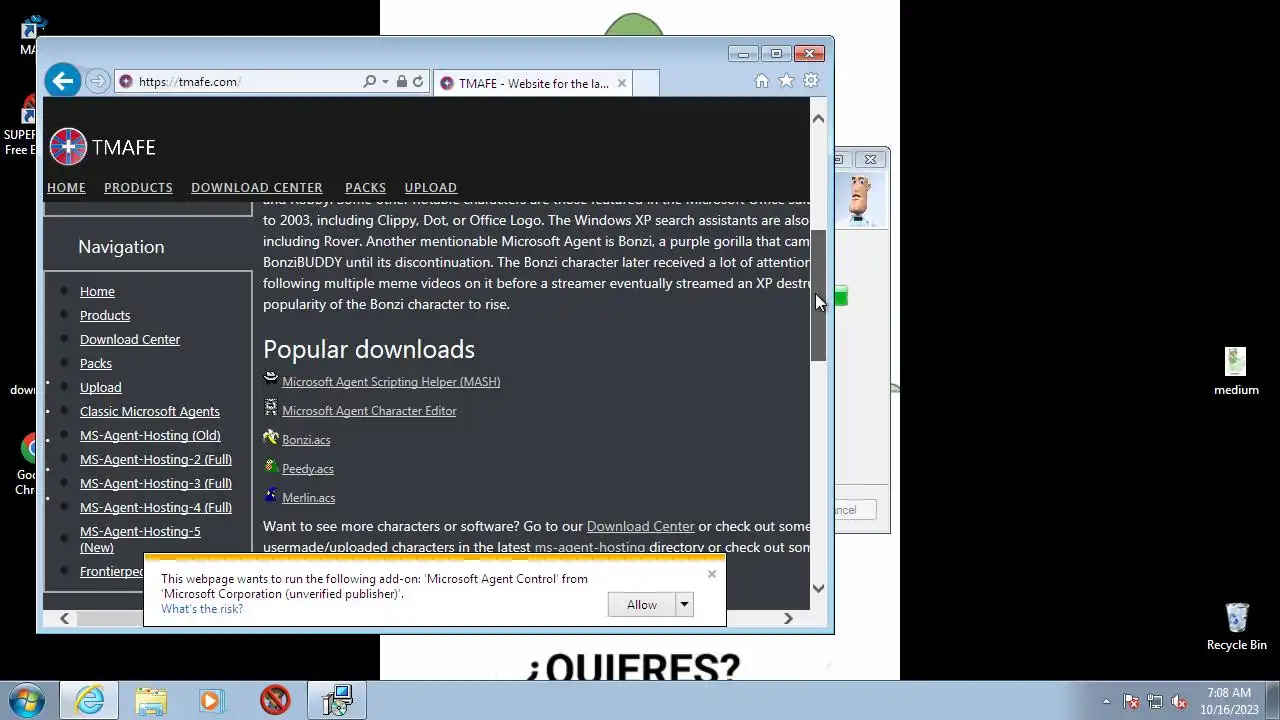The width and height of the screenshot is (1280, 720).
Task: Open DOWNLOAD CENTER in top menu
Action: (x=257, y=187)
